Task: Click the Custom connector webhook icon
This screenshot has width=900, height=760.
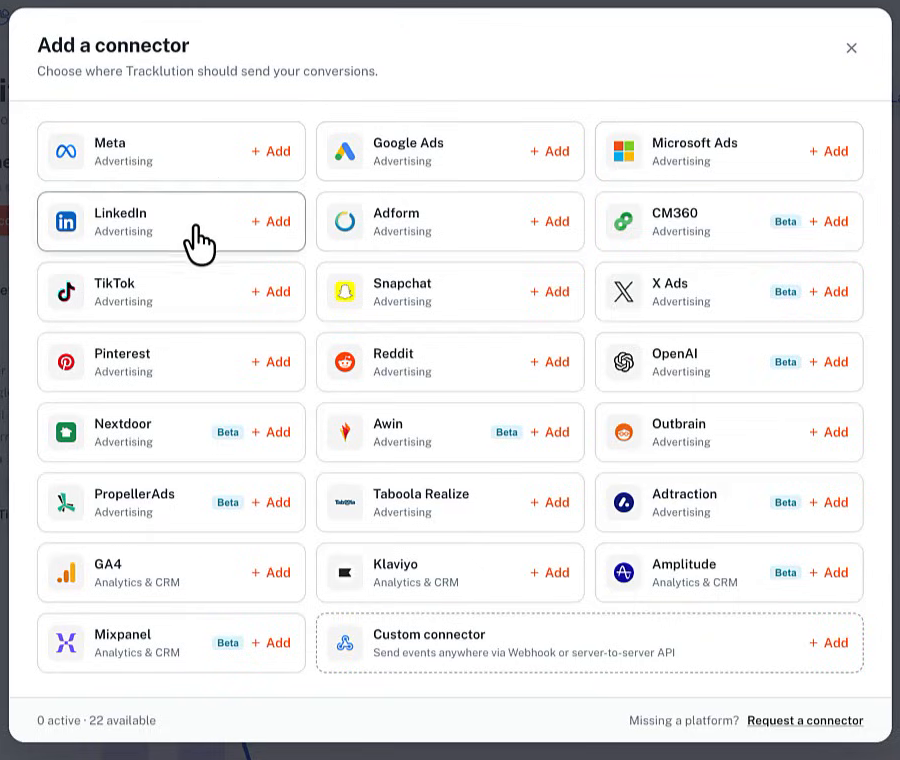Action: point(345,643)
